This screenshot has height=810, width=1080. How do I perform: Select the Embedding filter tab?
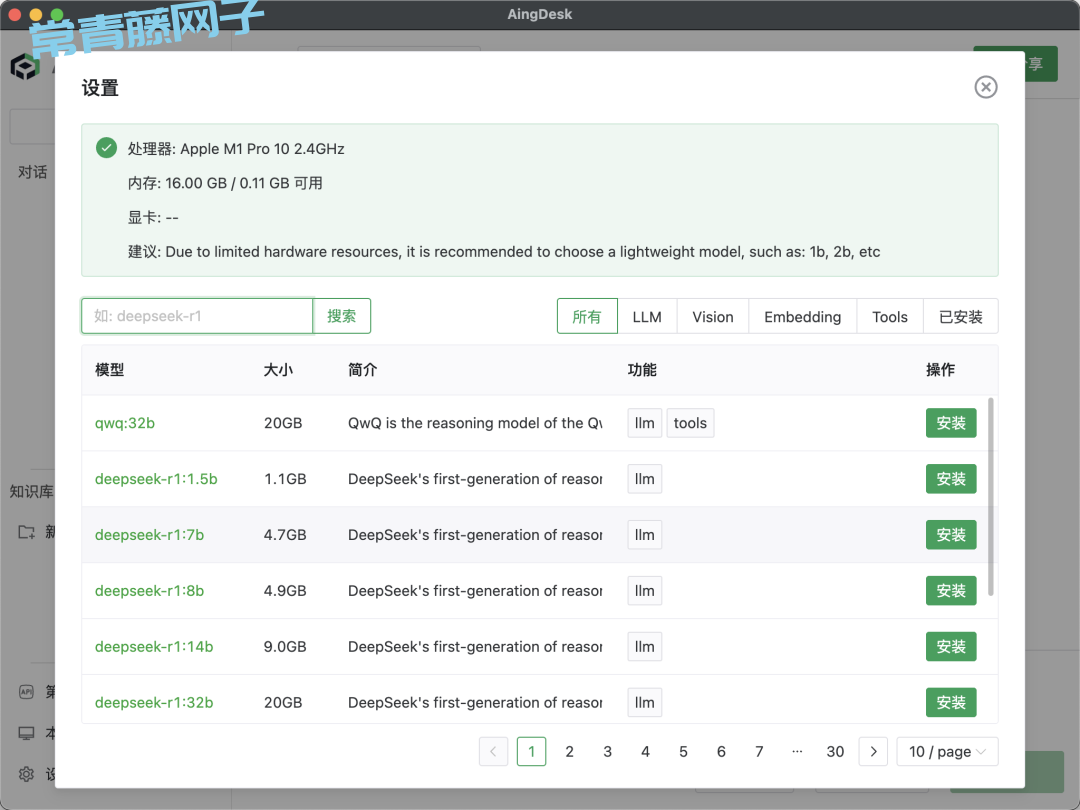coord(802,317)
